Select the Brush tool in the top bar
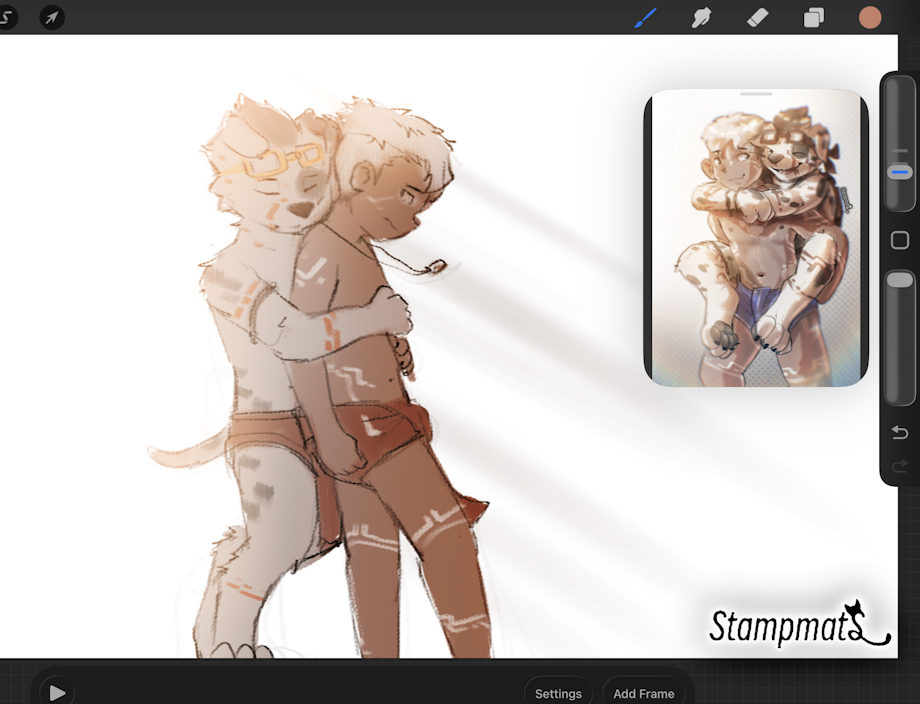 pyautogui.click(x=645, y=18)
